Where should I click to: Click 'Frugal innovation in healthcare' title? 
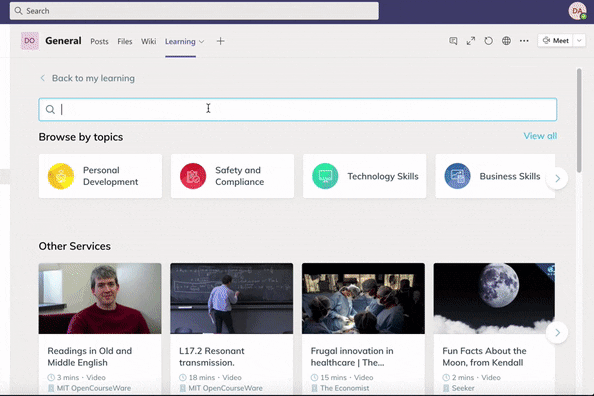tap(352, 357)
